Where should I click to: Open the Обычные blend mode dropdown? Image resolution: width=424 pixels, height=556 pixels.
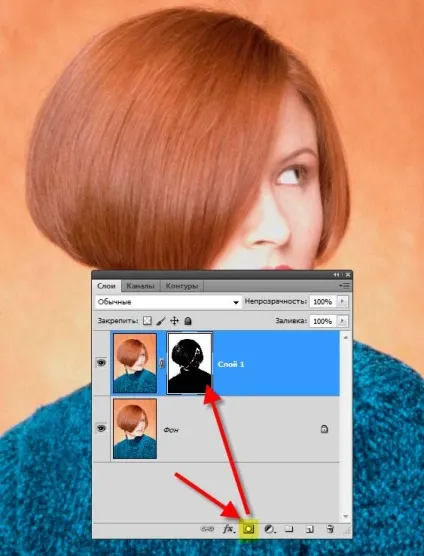(168, 302)
